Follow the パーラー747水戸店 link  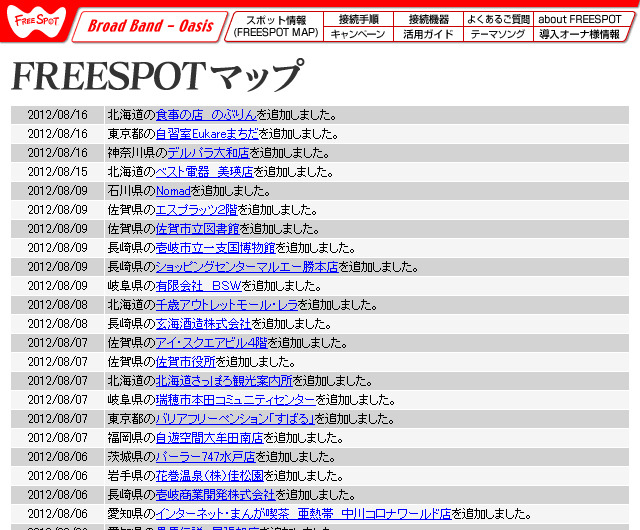pyautogui.click(x=205, y=457)
